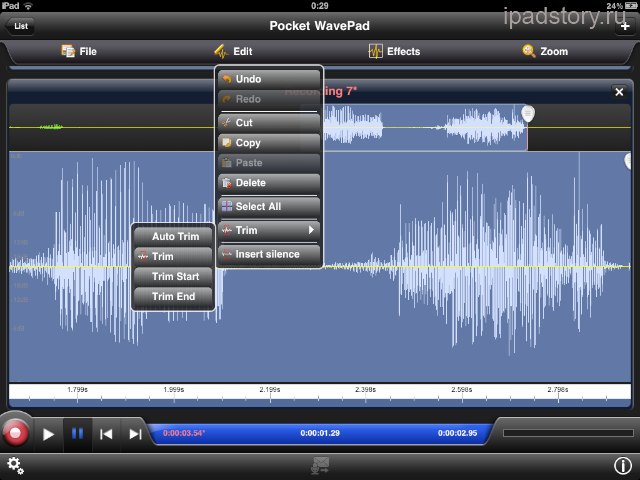Add new recording with plus button

(625, 27)
